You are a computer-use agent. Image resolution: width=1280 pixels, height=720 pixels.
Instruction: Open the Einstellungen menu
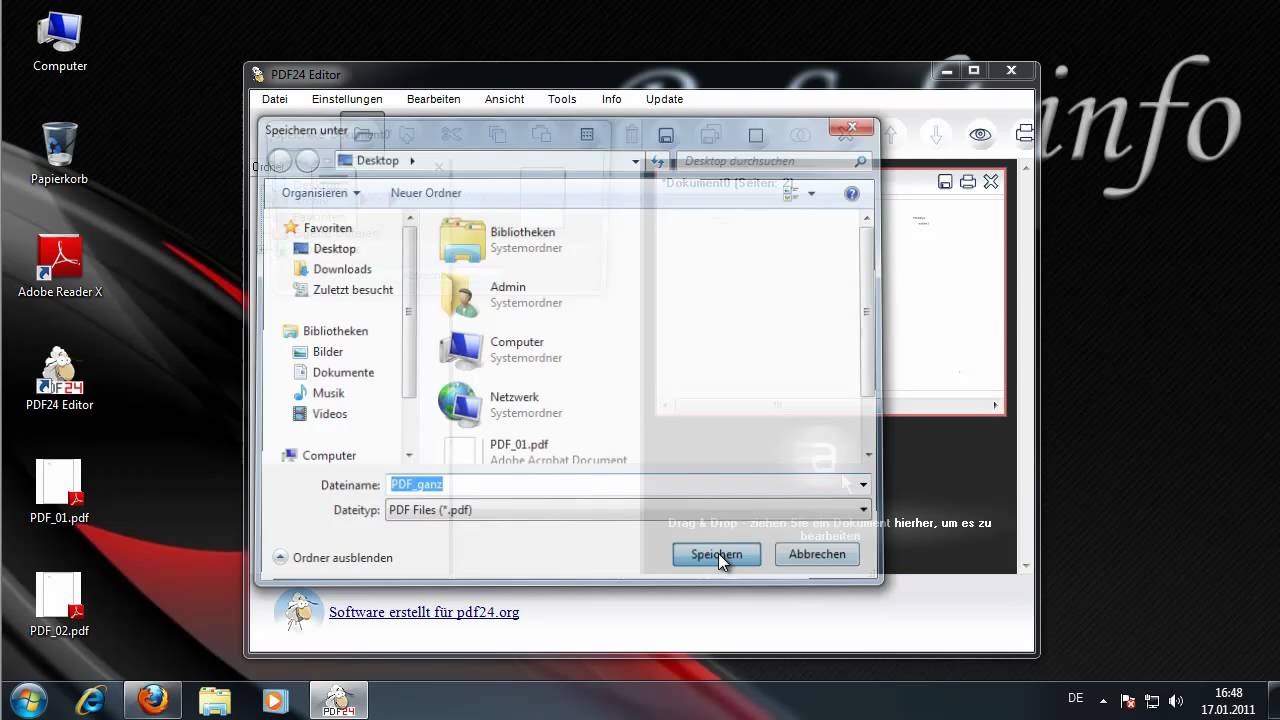coord(347,99)
